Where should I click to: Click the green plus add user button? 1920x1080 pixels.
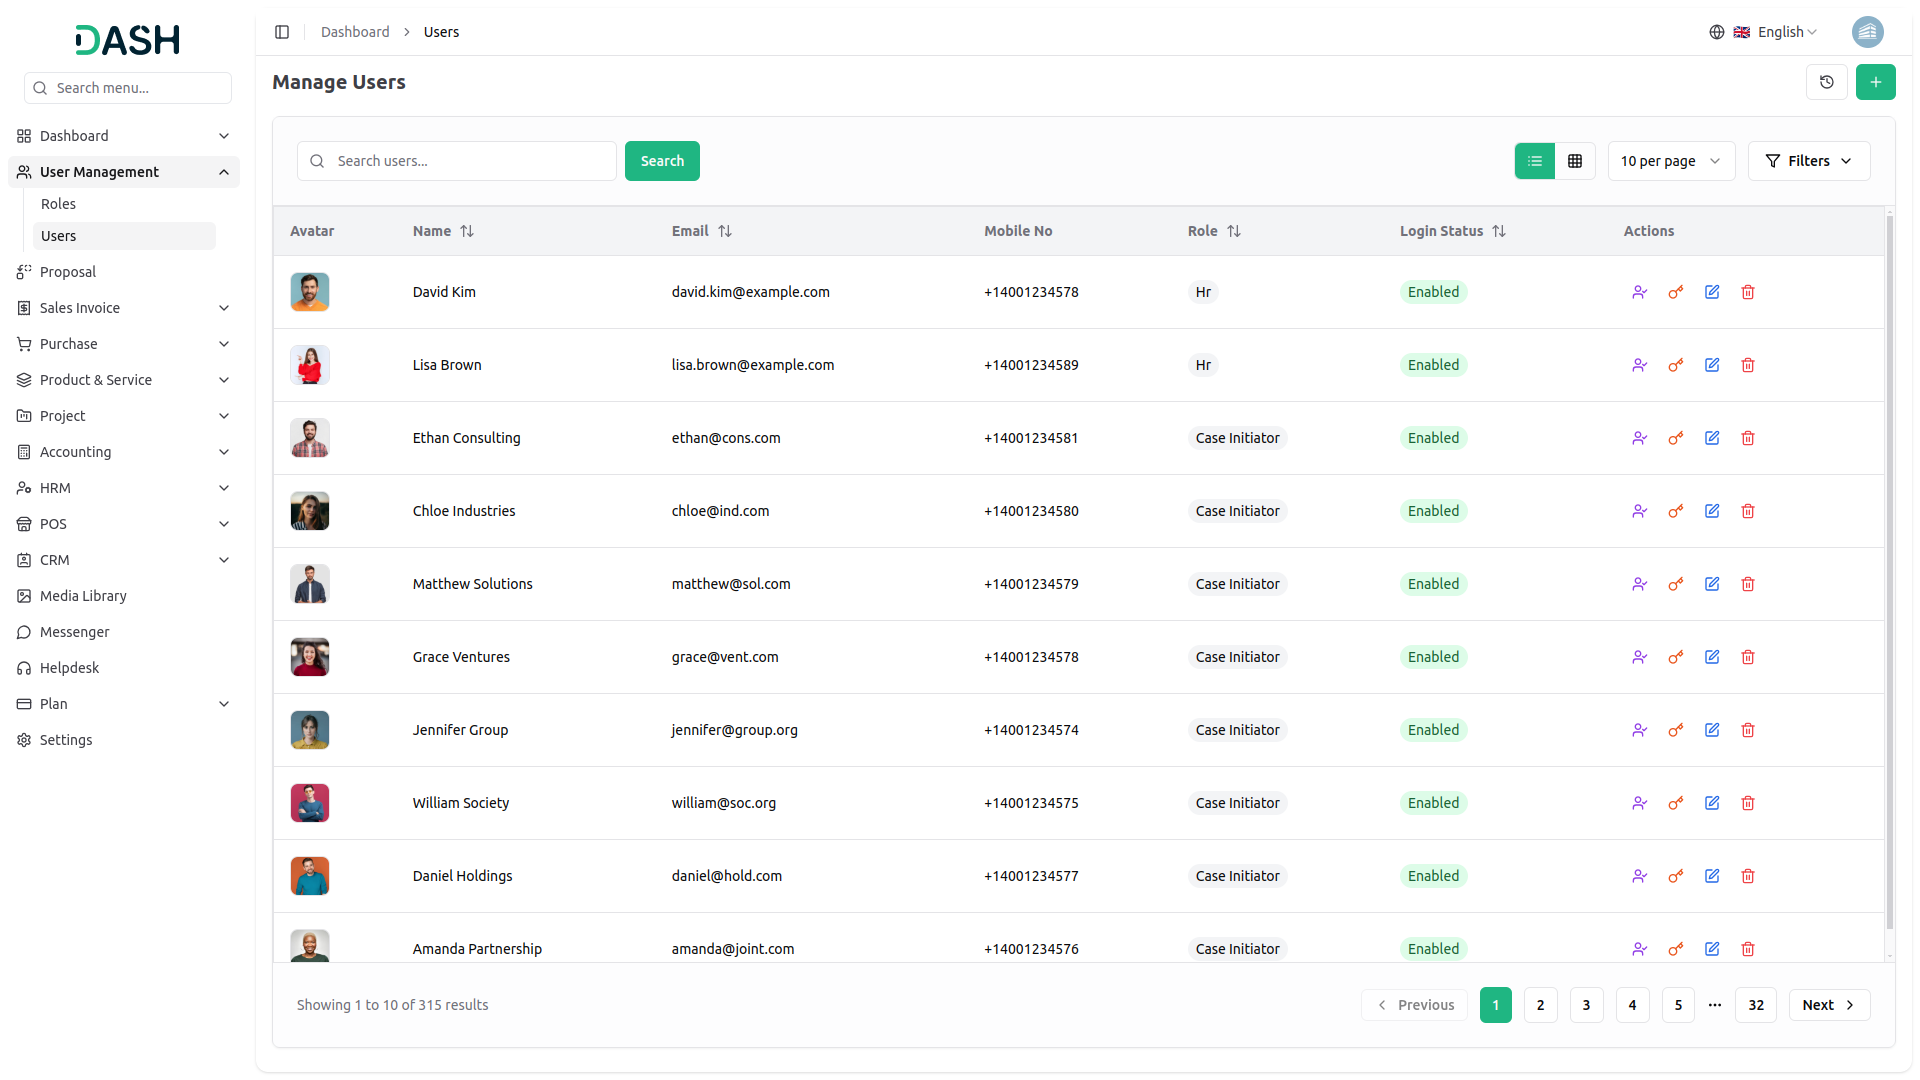(x=1875, y=82)
